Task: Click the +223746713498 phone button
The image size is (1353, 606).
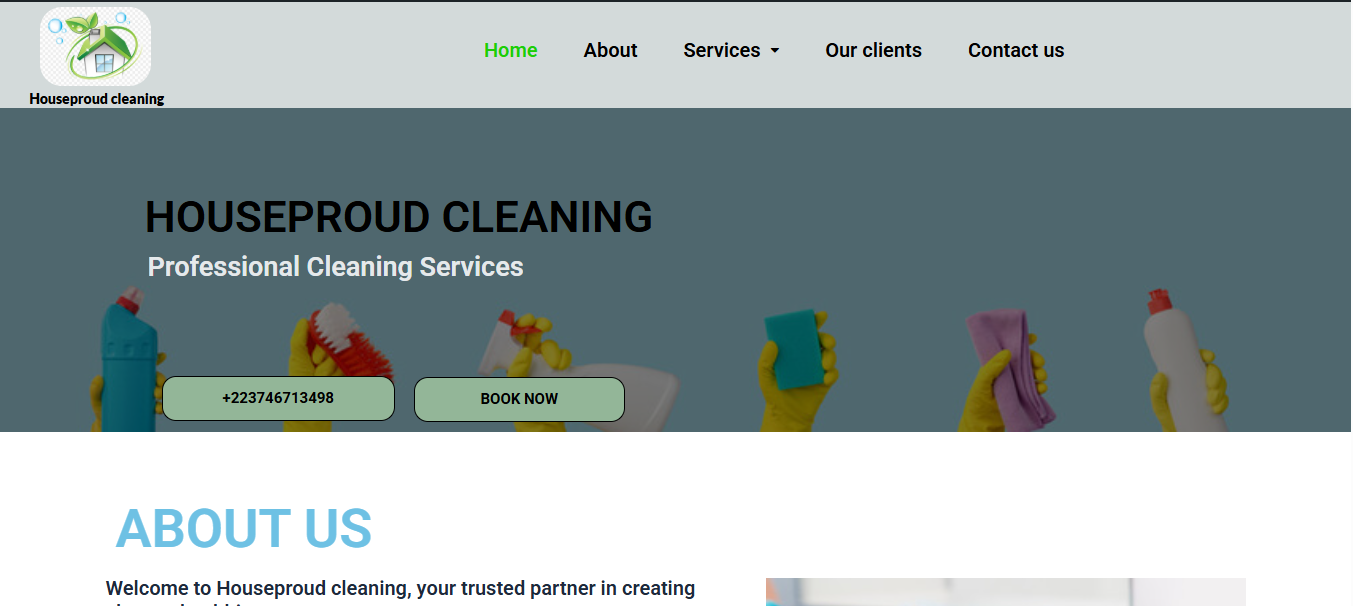Action: click(x=278, y=398)
